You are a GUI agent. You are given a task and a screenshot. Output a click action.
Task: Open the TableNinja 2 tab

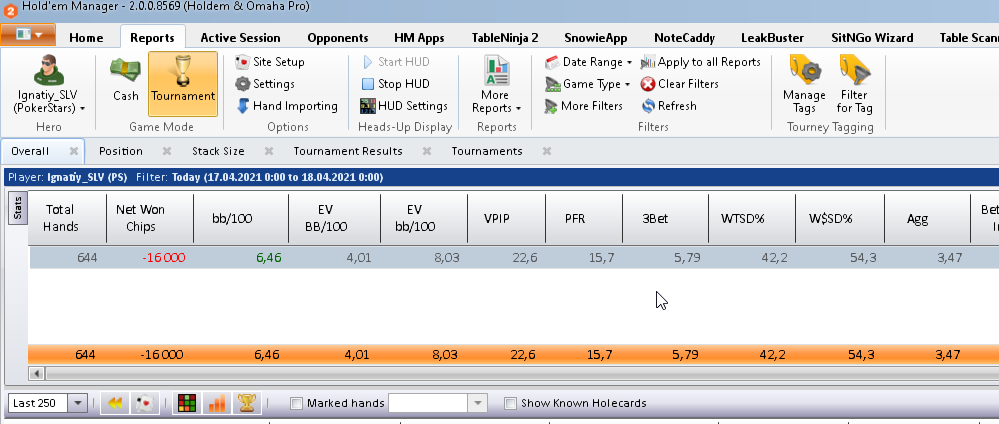505,38
